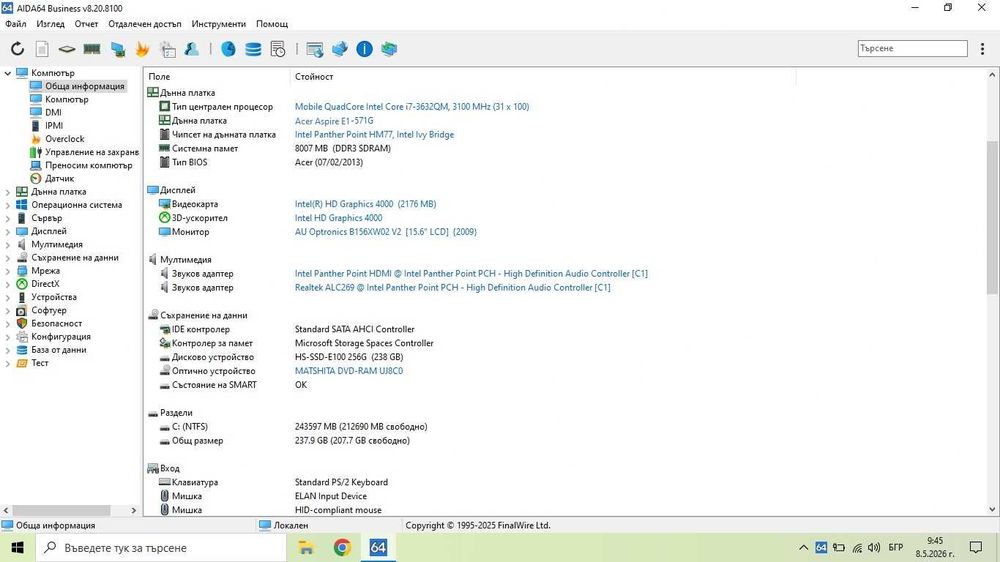Select Обща информация in the tree

point(84,86)
